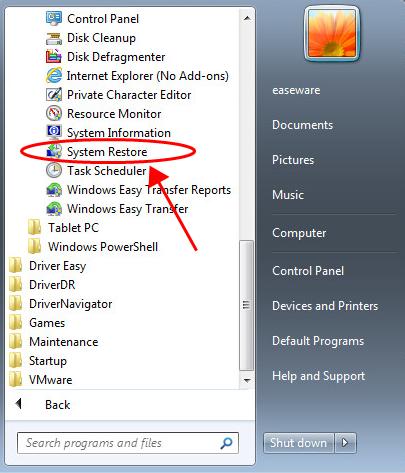Launch Windows Easy Transfer Reports icon
This screenshot has height=473, width=405.
54,190
